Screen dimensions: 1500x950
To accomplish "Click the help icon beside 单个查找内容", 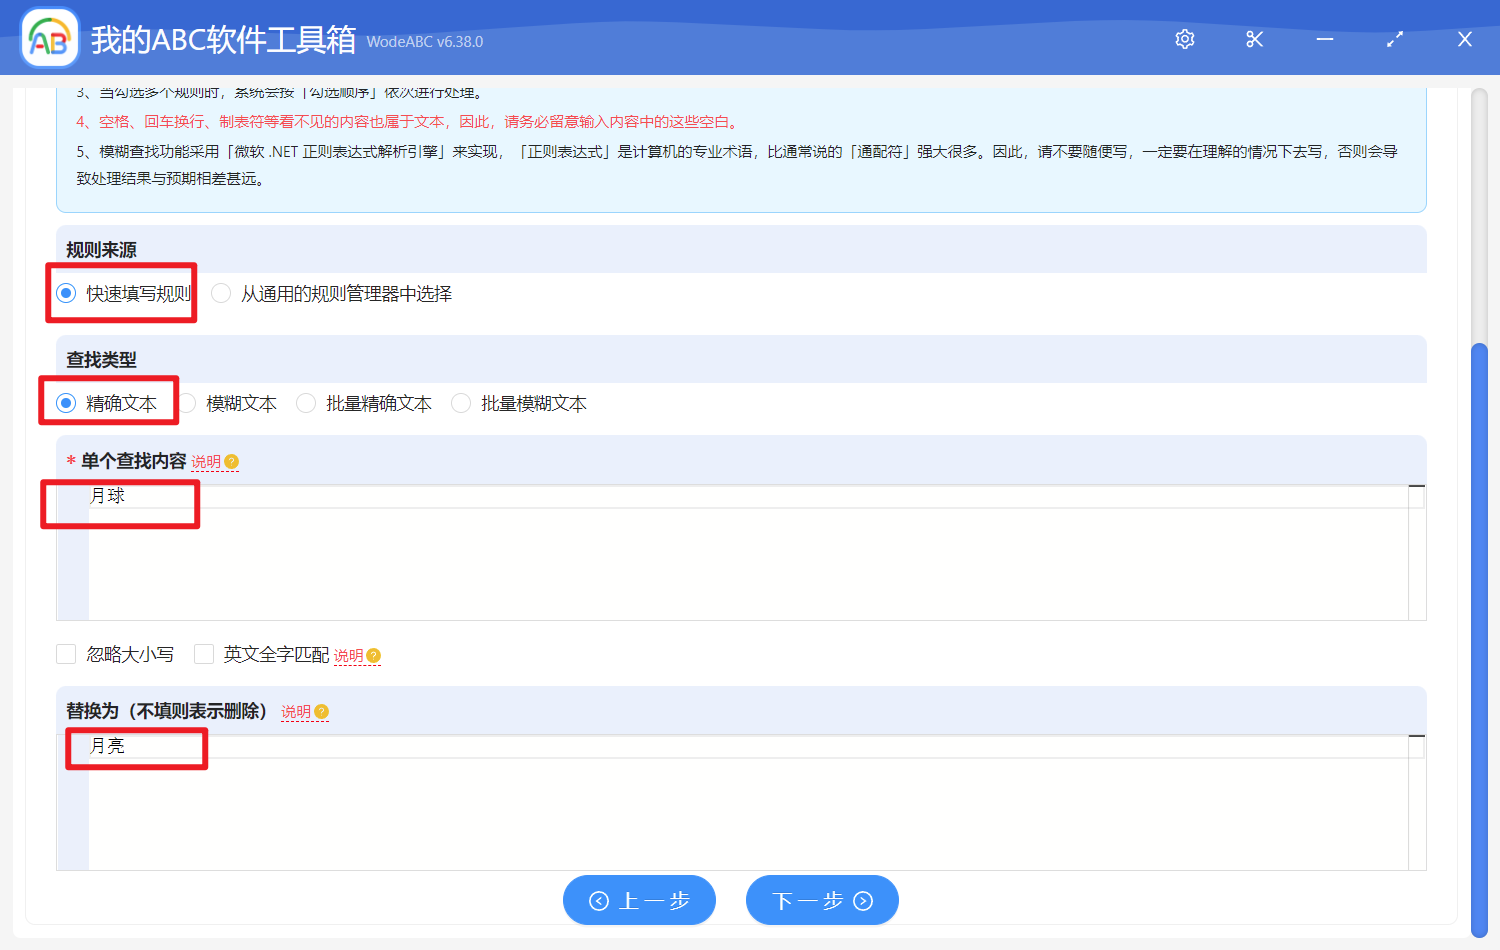I will click(232, 462).
